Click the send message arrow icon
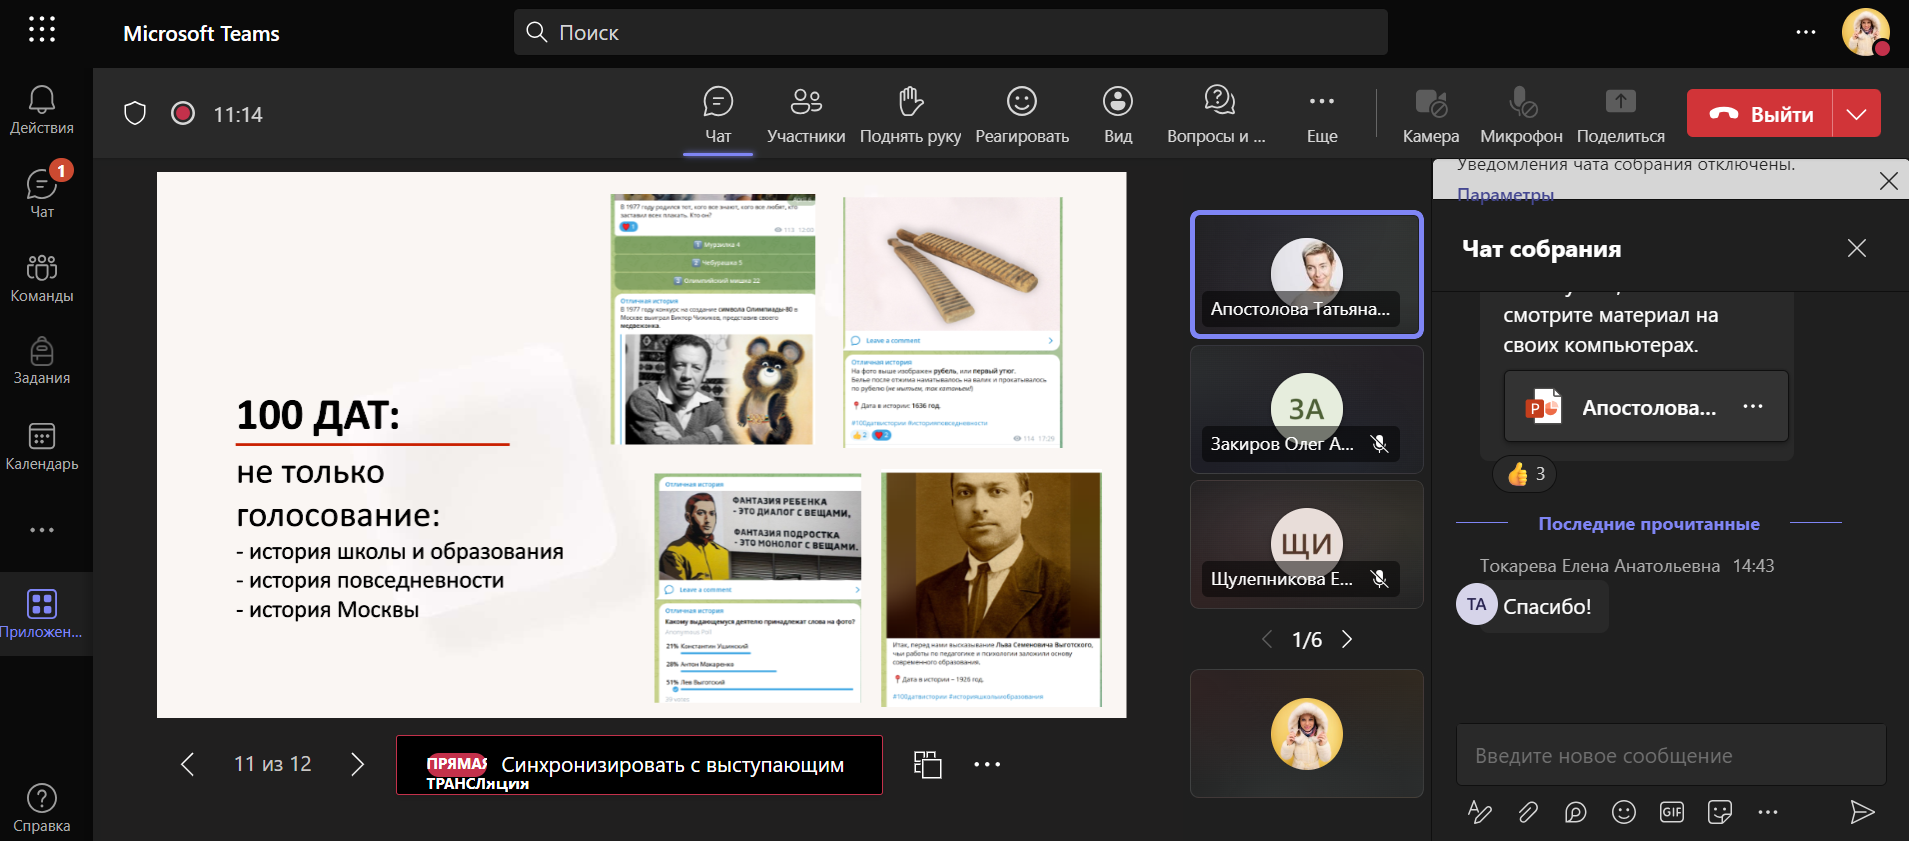The height and width of the screenshot is (841, 1909). [1861, 812]
